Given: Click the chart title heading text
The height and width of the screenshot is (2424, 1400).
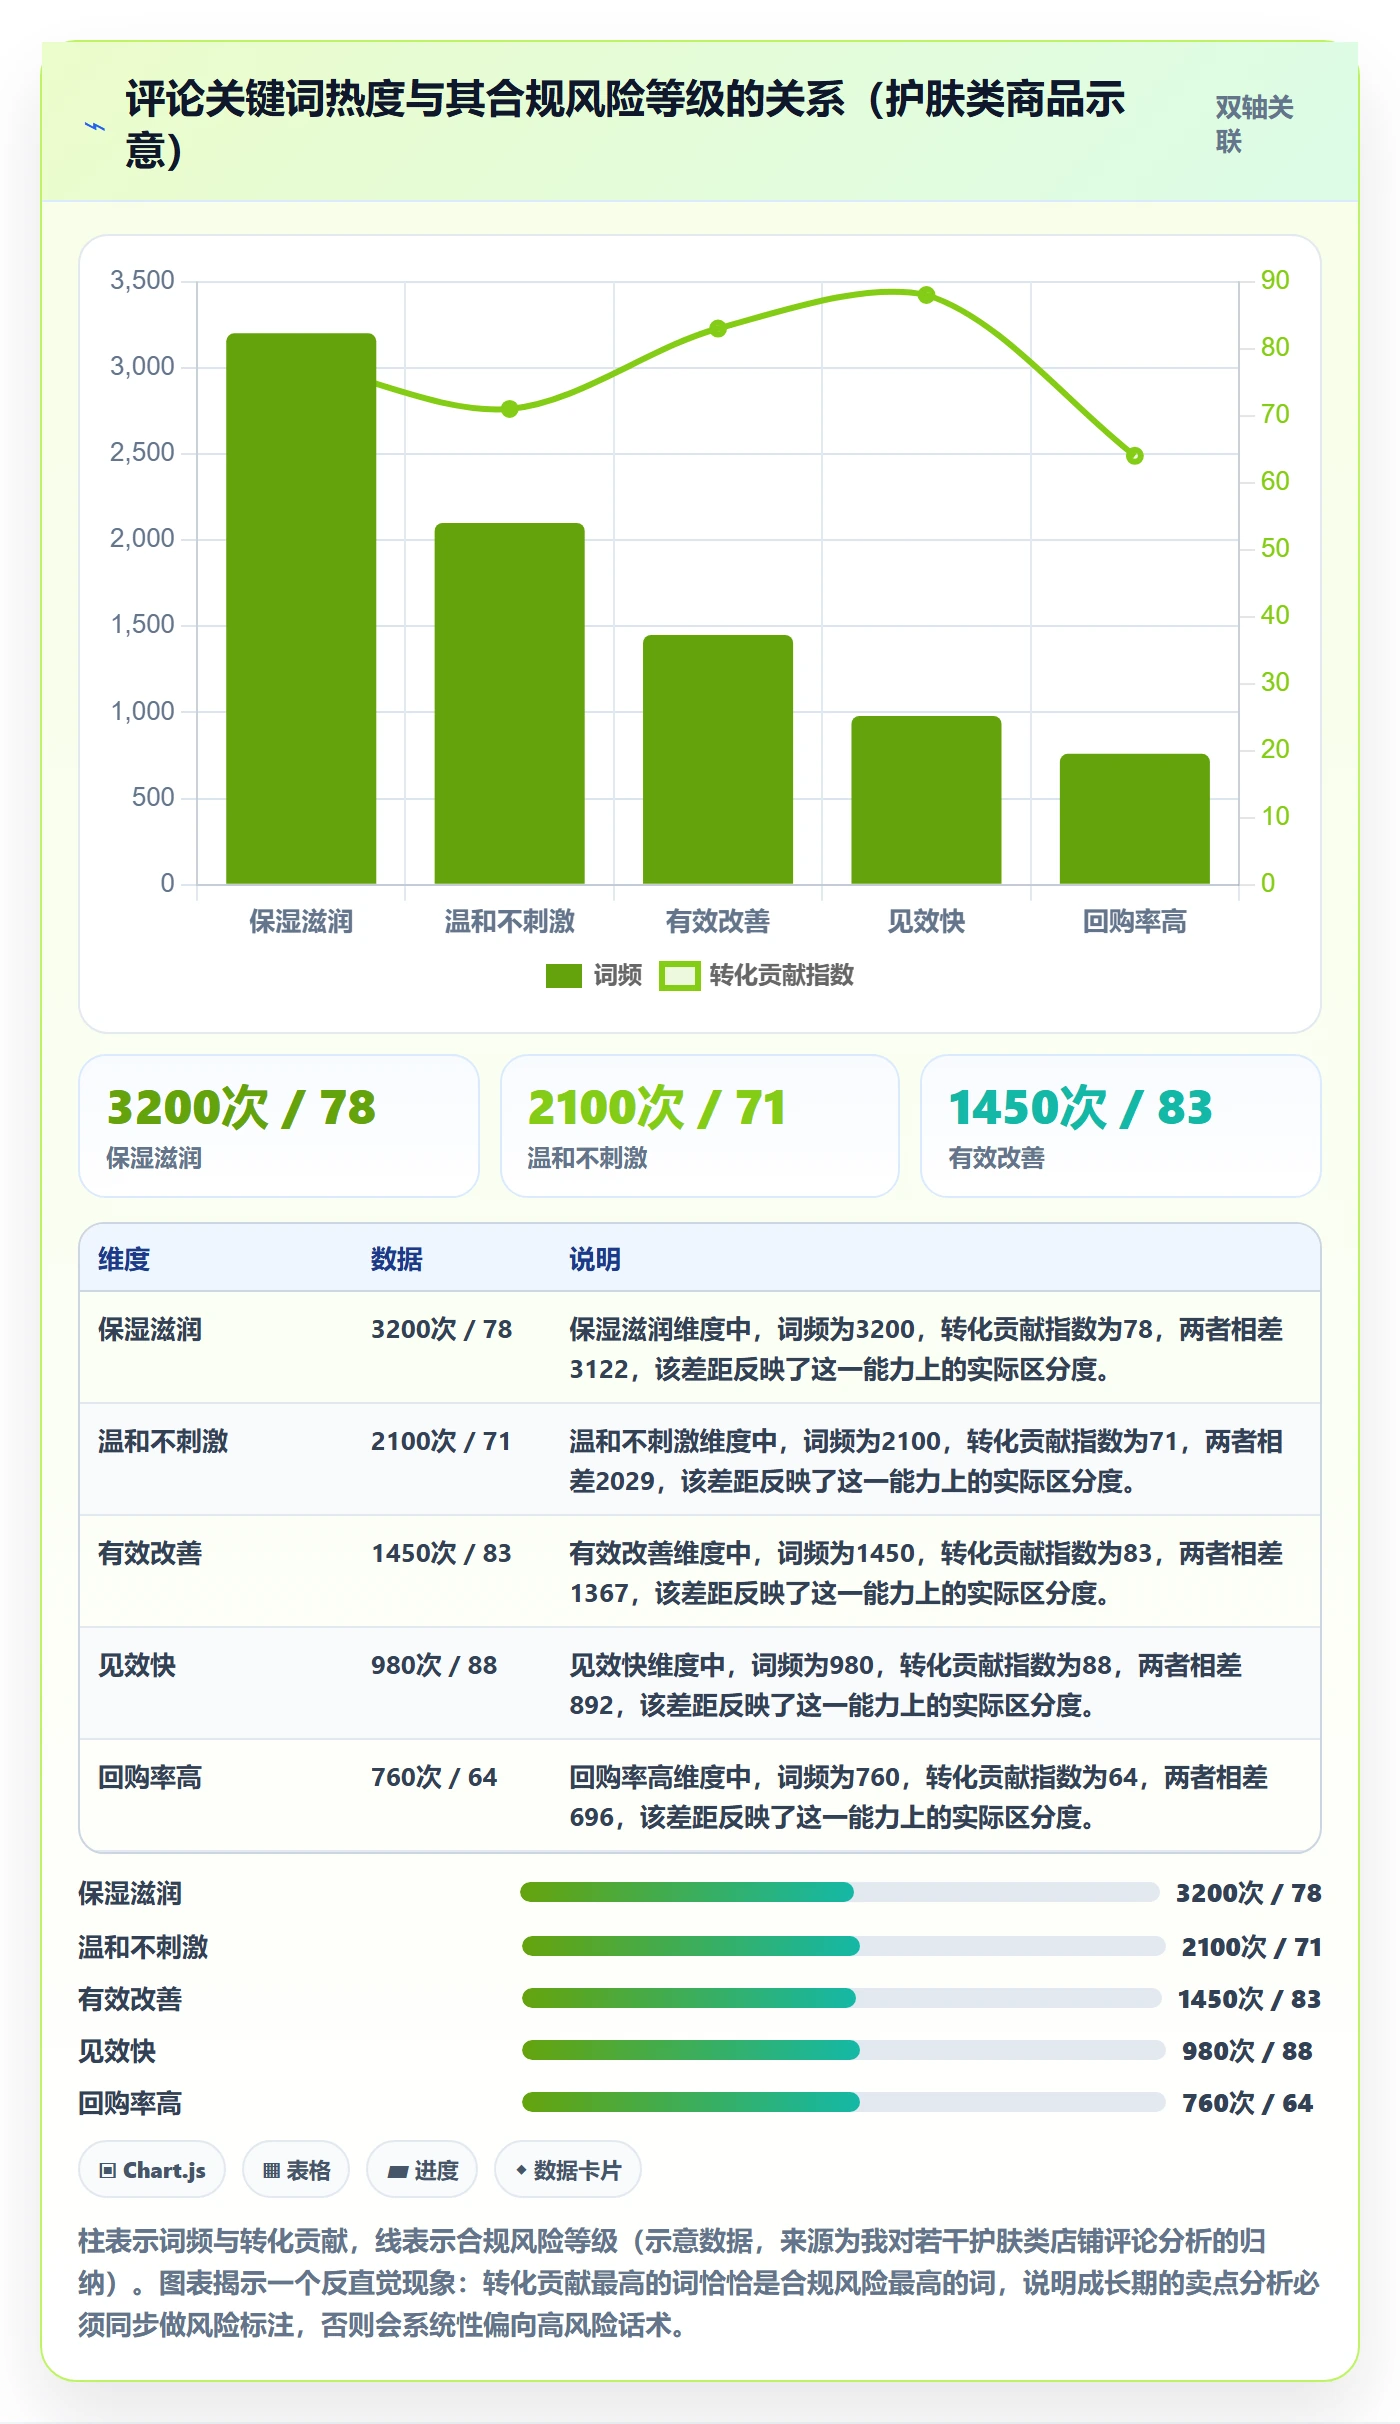Looking at the screenshot, I should pos(626,124).
